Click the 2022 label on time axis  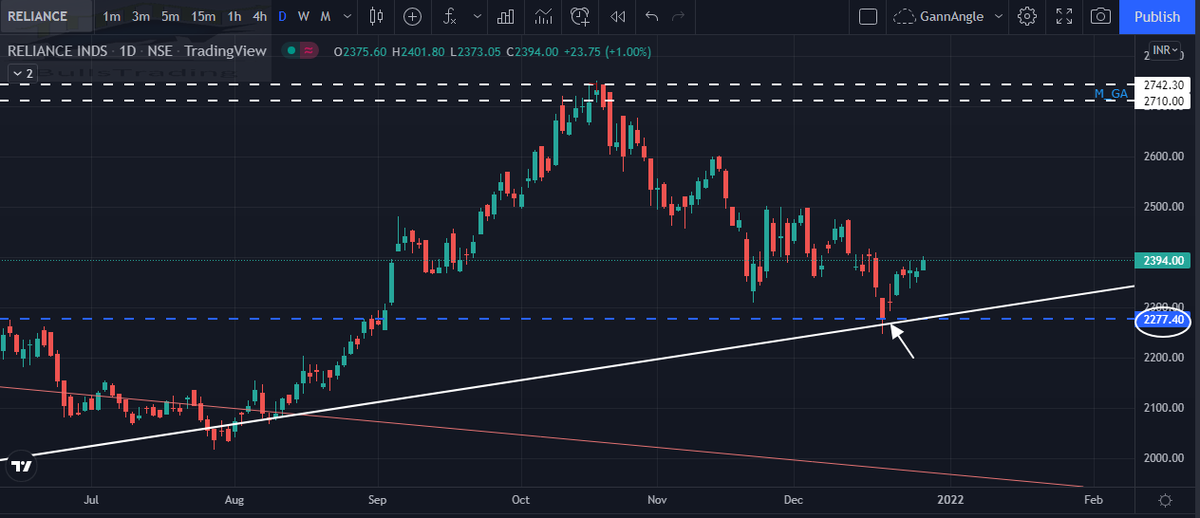point(951,498)
